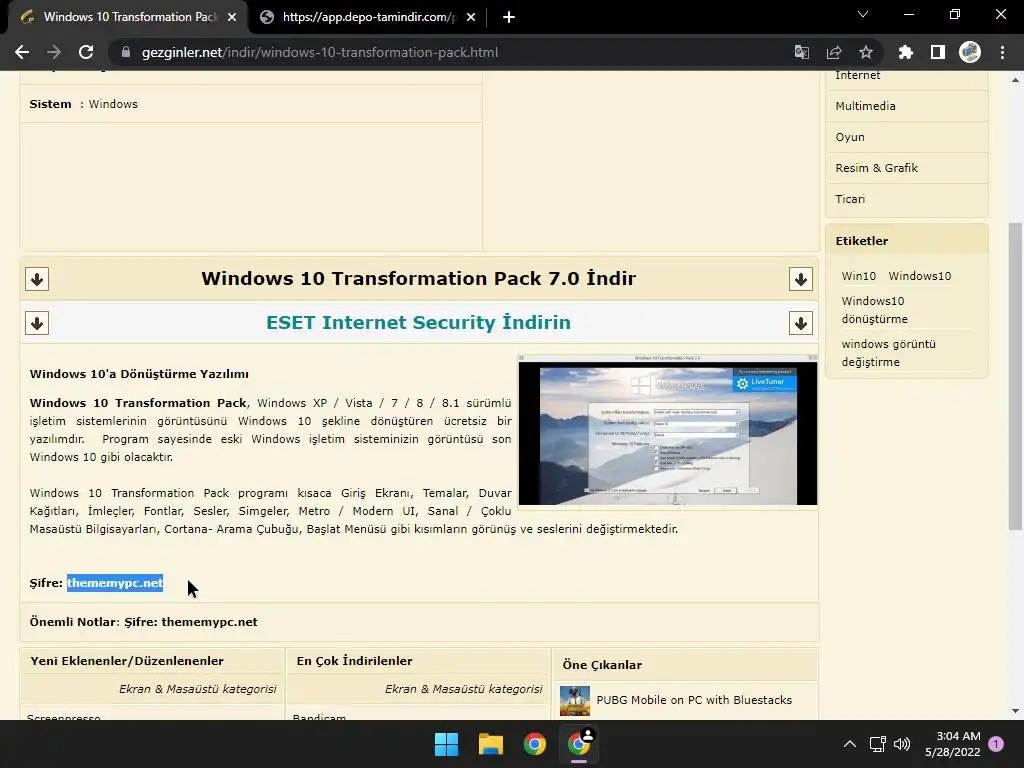The width and height of the screenshot is (1024, 768).
Task: Click the scrollbar down arrow
Action: click(1015, 711)
